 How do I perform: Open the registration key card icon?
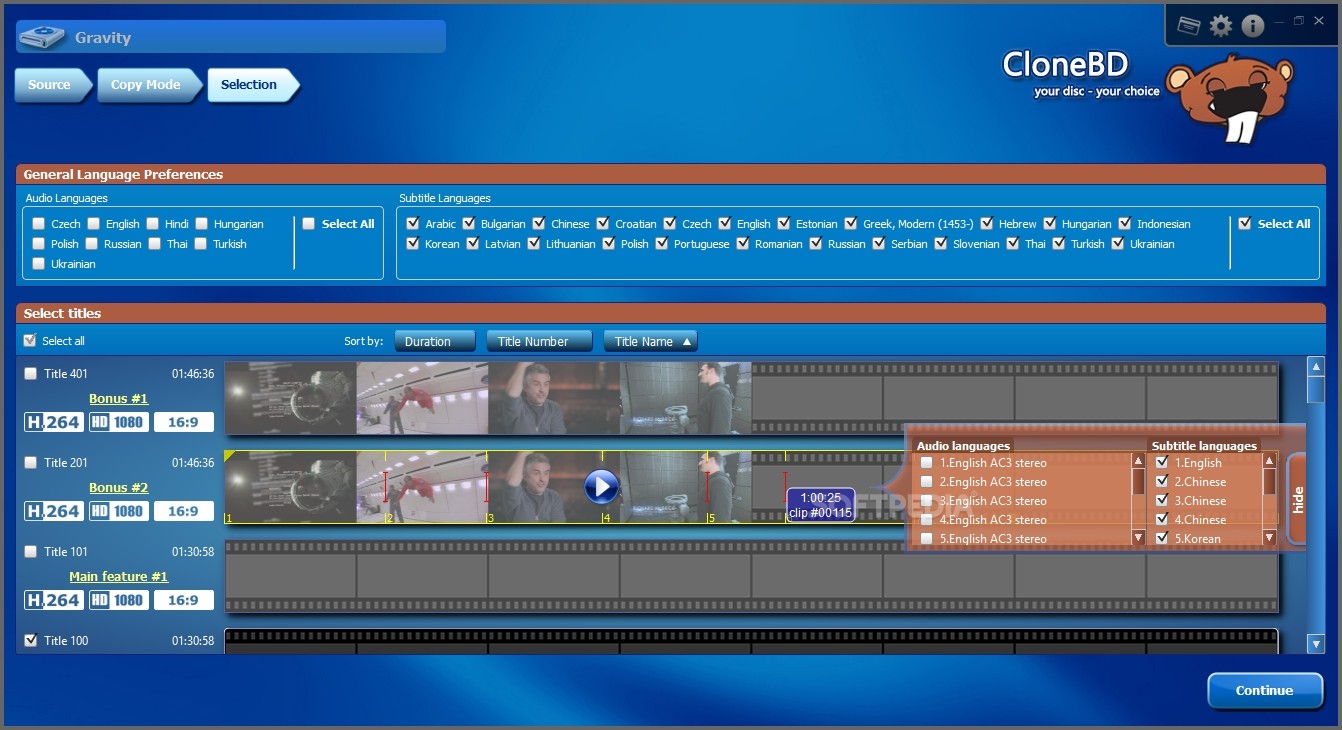click(1189, 26)
